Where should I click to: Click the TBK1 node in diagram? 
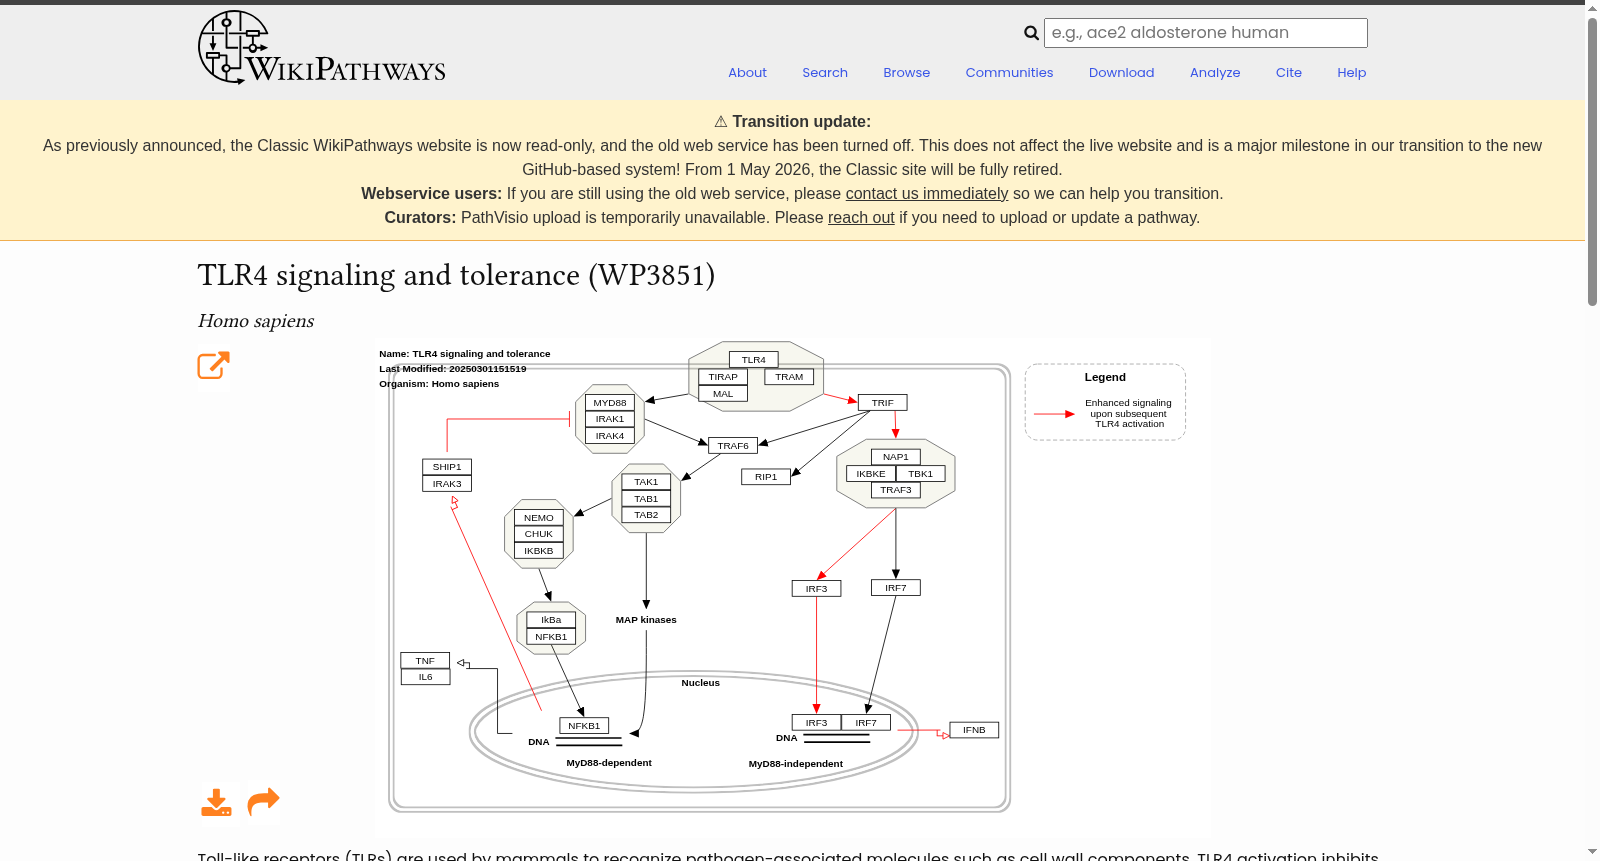[x=920, y=474]
